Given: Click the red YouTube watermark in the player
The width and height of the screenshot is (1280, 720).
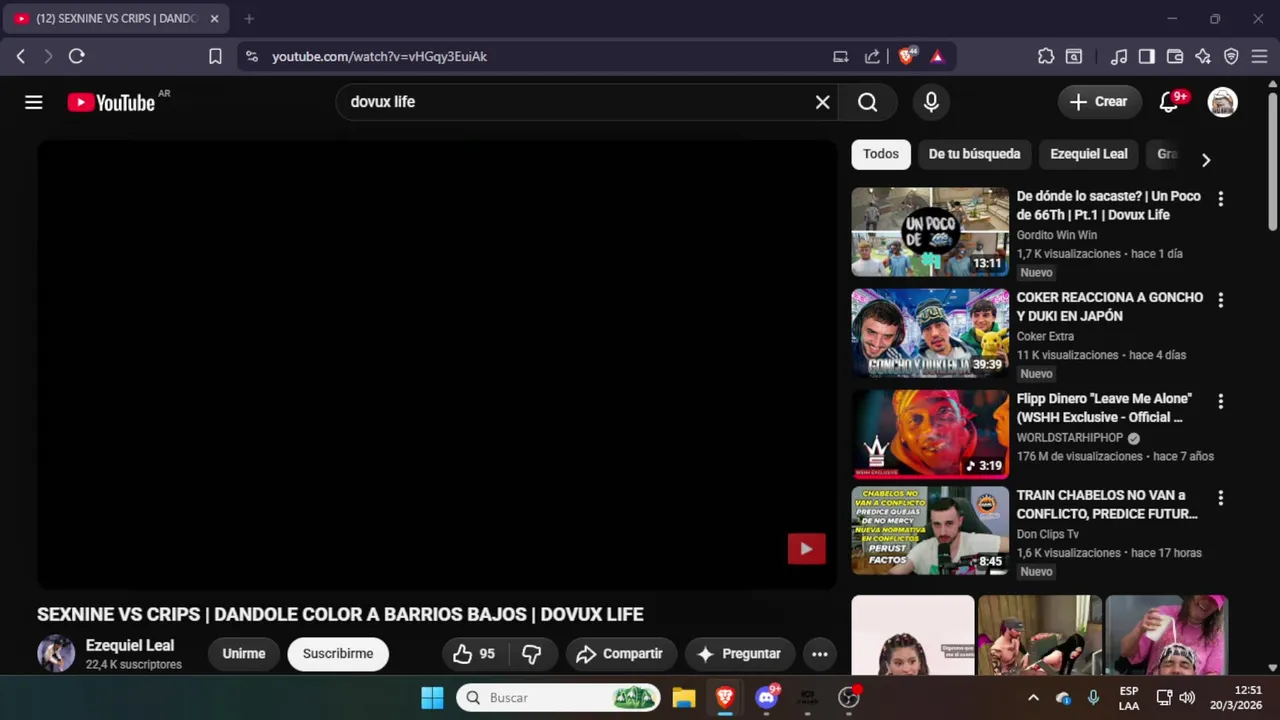Looking at the screenshot, I should coord(806,548).
